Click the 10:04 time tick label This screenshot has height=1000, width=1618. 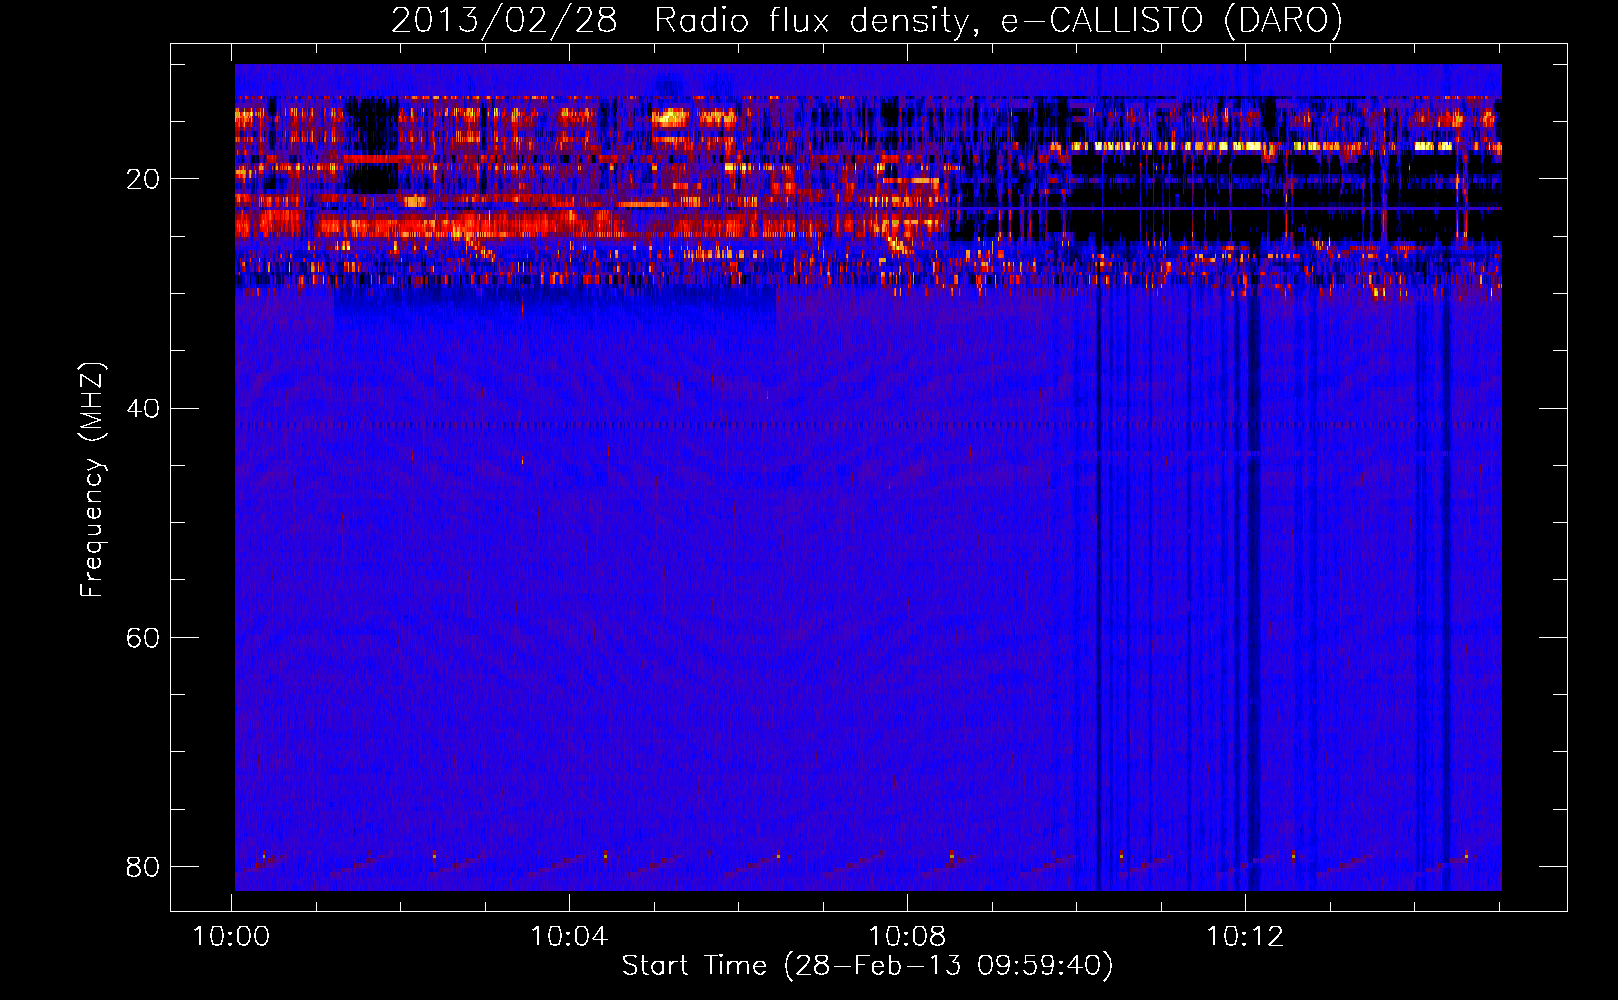point(569,937)
